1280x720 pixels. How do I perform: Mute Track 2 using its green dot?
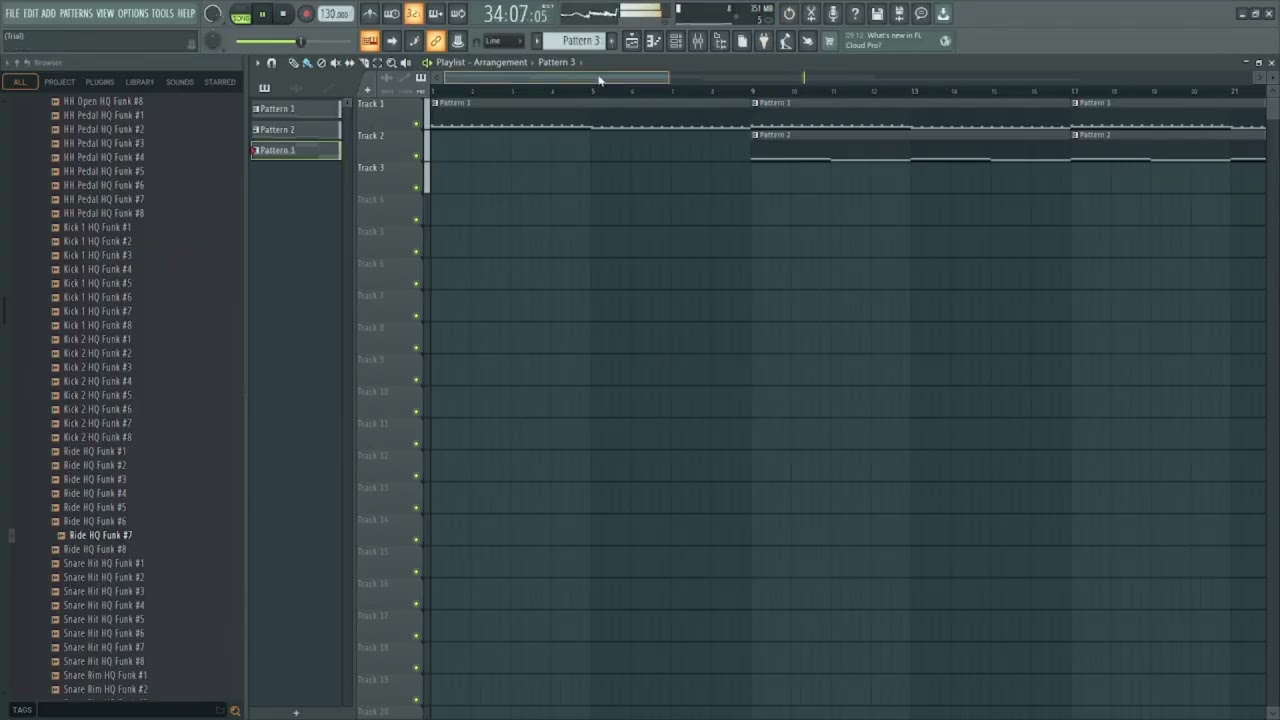click(416, 156)
